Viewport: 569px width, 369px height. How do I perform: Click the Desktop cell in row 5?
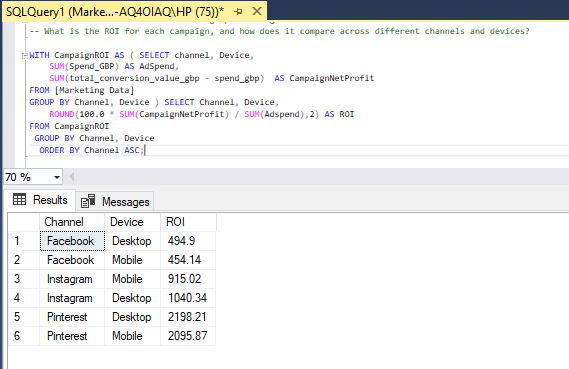132,317
